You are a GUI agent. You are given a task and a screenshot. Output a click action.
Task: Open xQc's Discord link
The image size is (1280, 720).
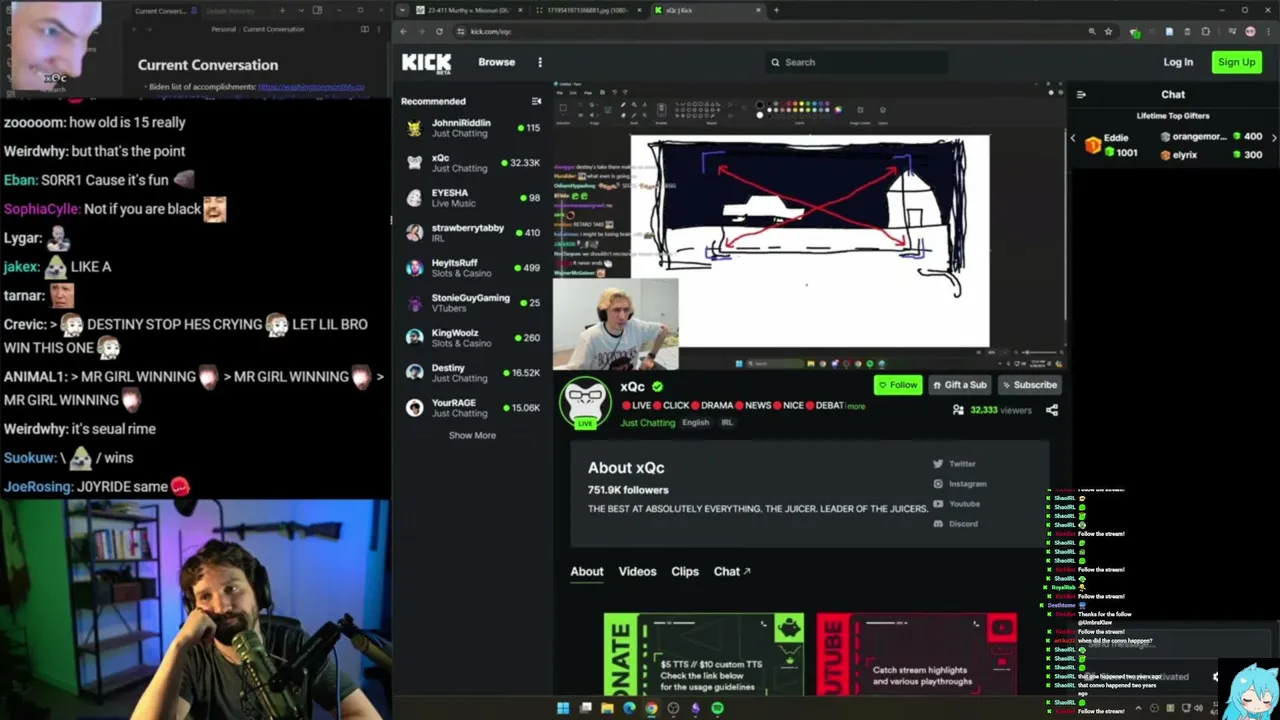(955, 524)
